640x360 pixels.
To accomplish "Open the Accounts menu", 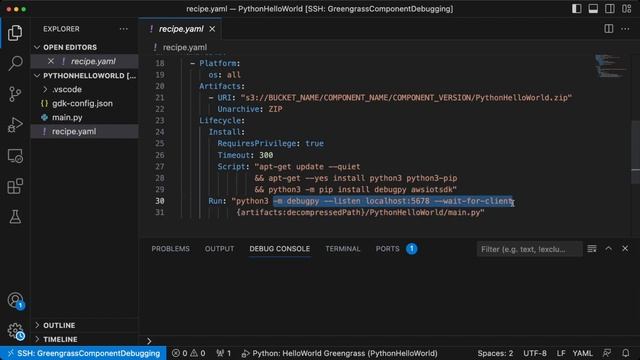I will pos(15,301).
